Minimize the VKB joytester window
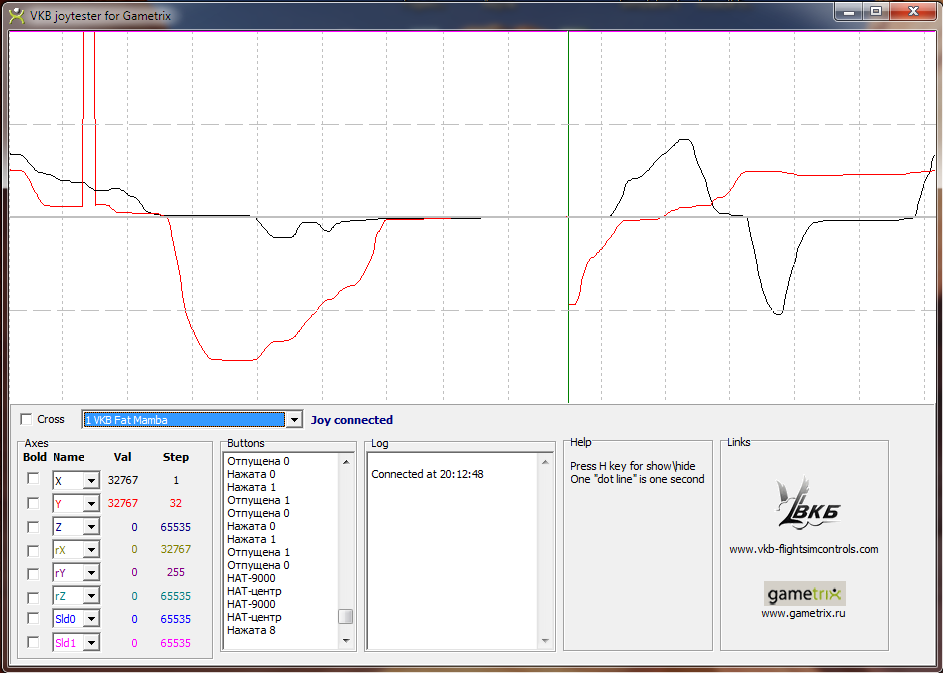 (849, 11)
